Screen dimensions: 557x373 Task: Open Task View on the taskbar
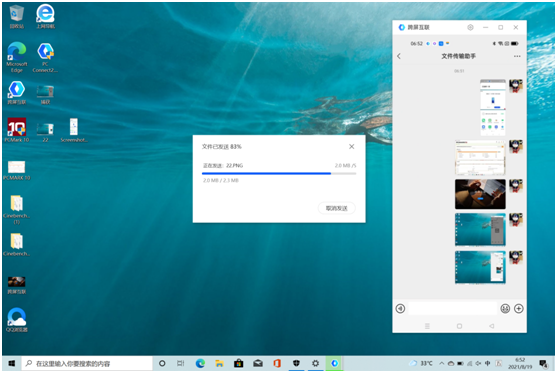[180, 363]
